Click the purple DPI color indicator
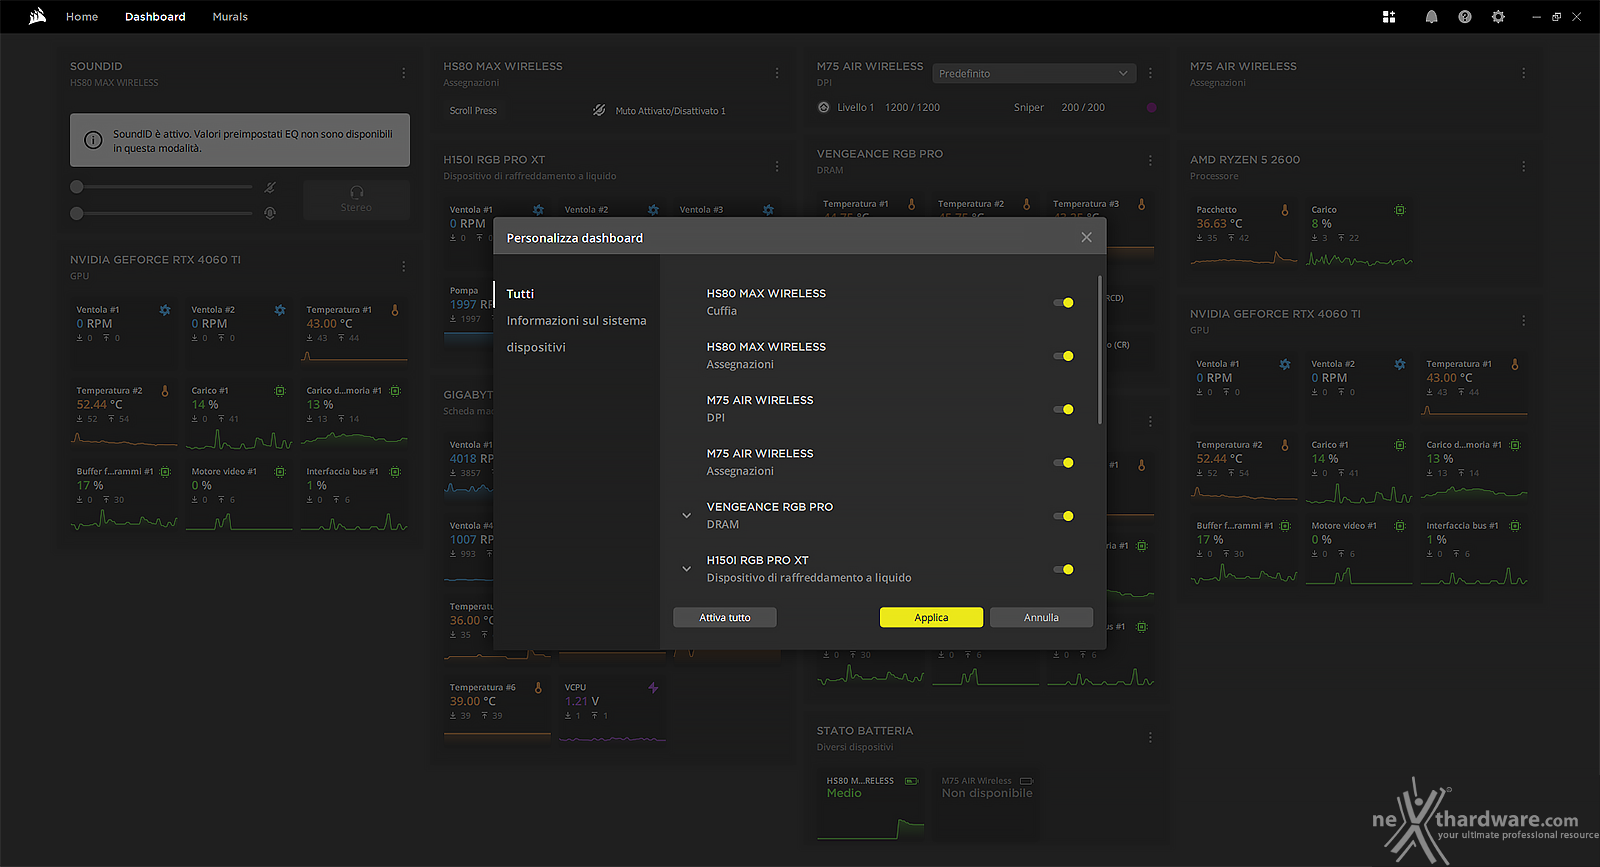The width and height of the screenshot is (1600, 867). (1152, 107)
